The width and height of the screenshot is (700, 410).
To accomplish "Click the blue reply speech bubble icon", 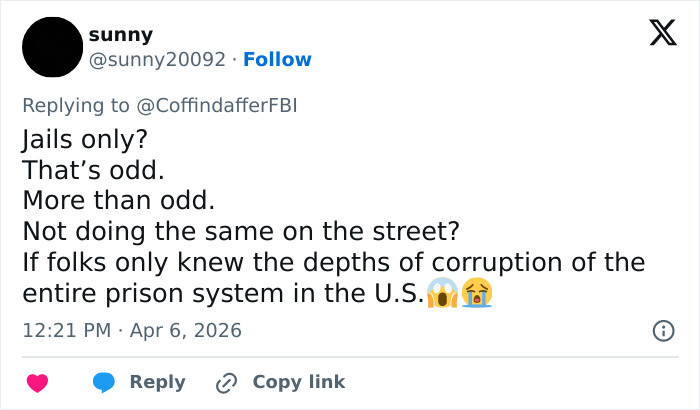I will click(104, 382).
